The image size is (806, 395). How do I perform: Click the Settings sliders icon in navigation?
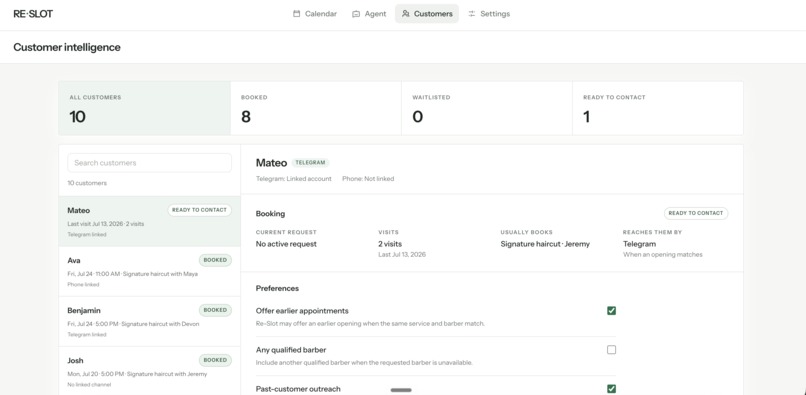click(x=472, y=14)
